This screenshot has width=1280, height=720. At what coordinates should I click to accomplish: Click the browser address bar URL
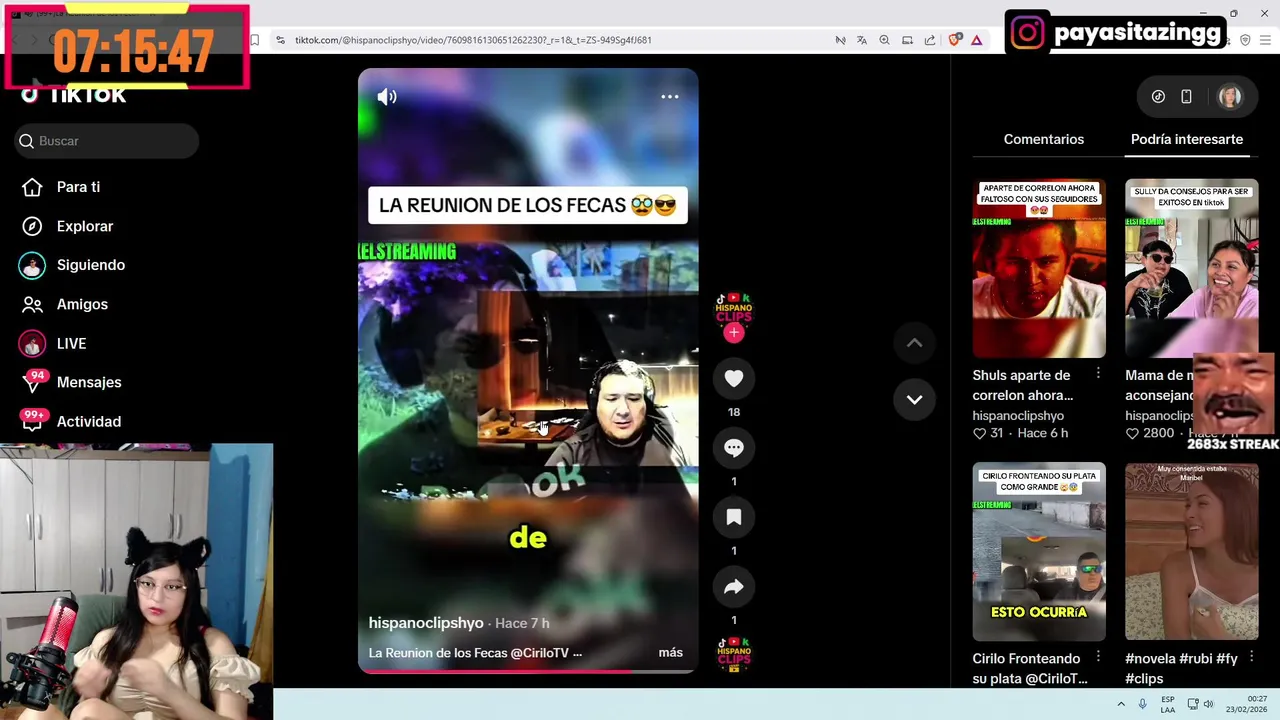(x=473, y=40)
